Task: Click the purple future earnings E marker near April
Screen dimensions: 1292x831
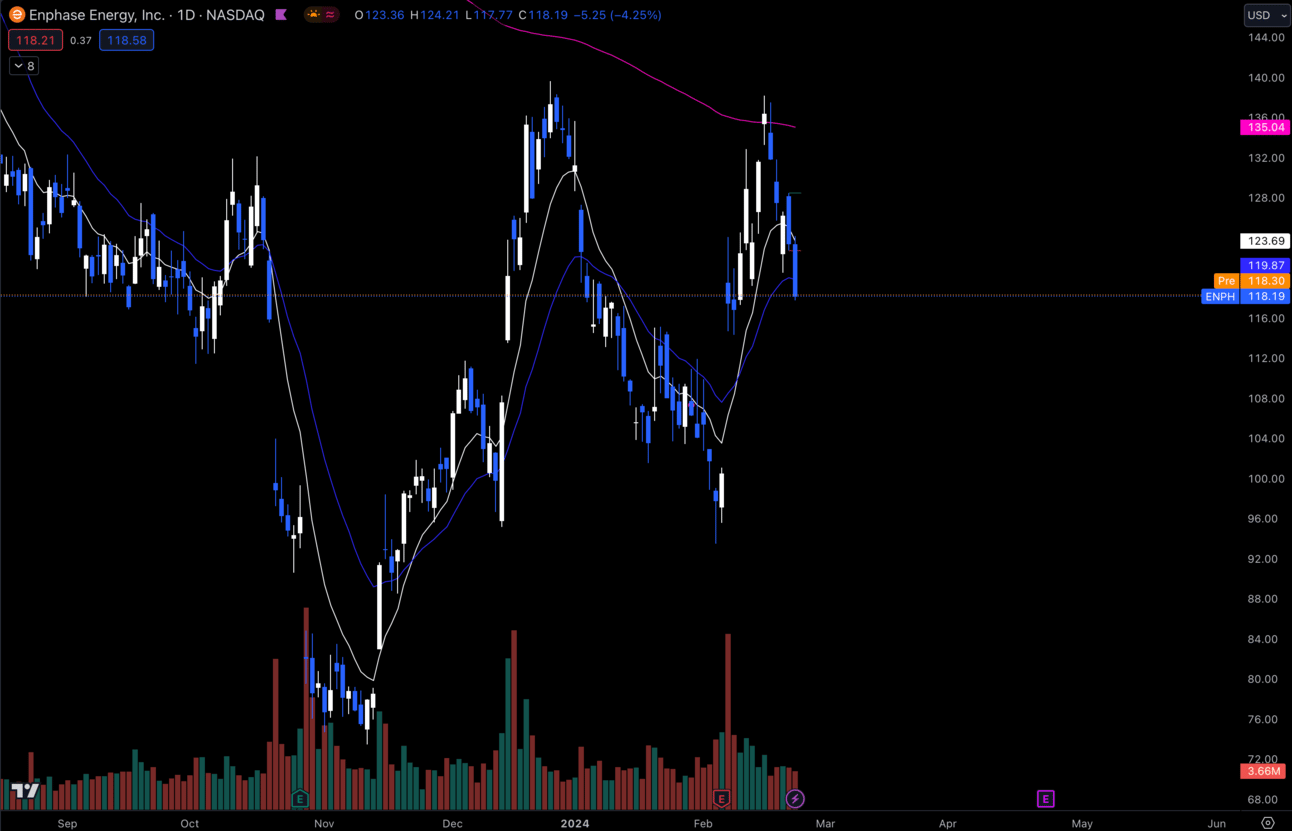Action: point(1045,798)
